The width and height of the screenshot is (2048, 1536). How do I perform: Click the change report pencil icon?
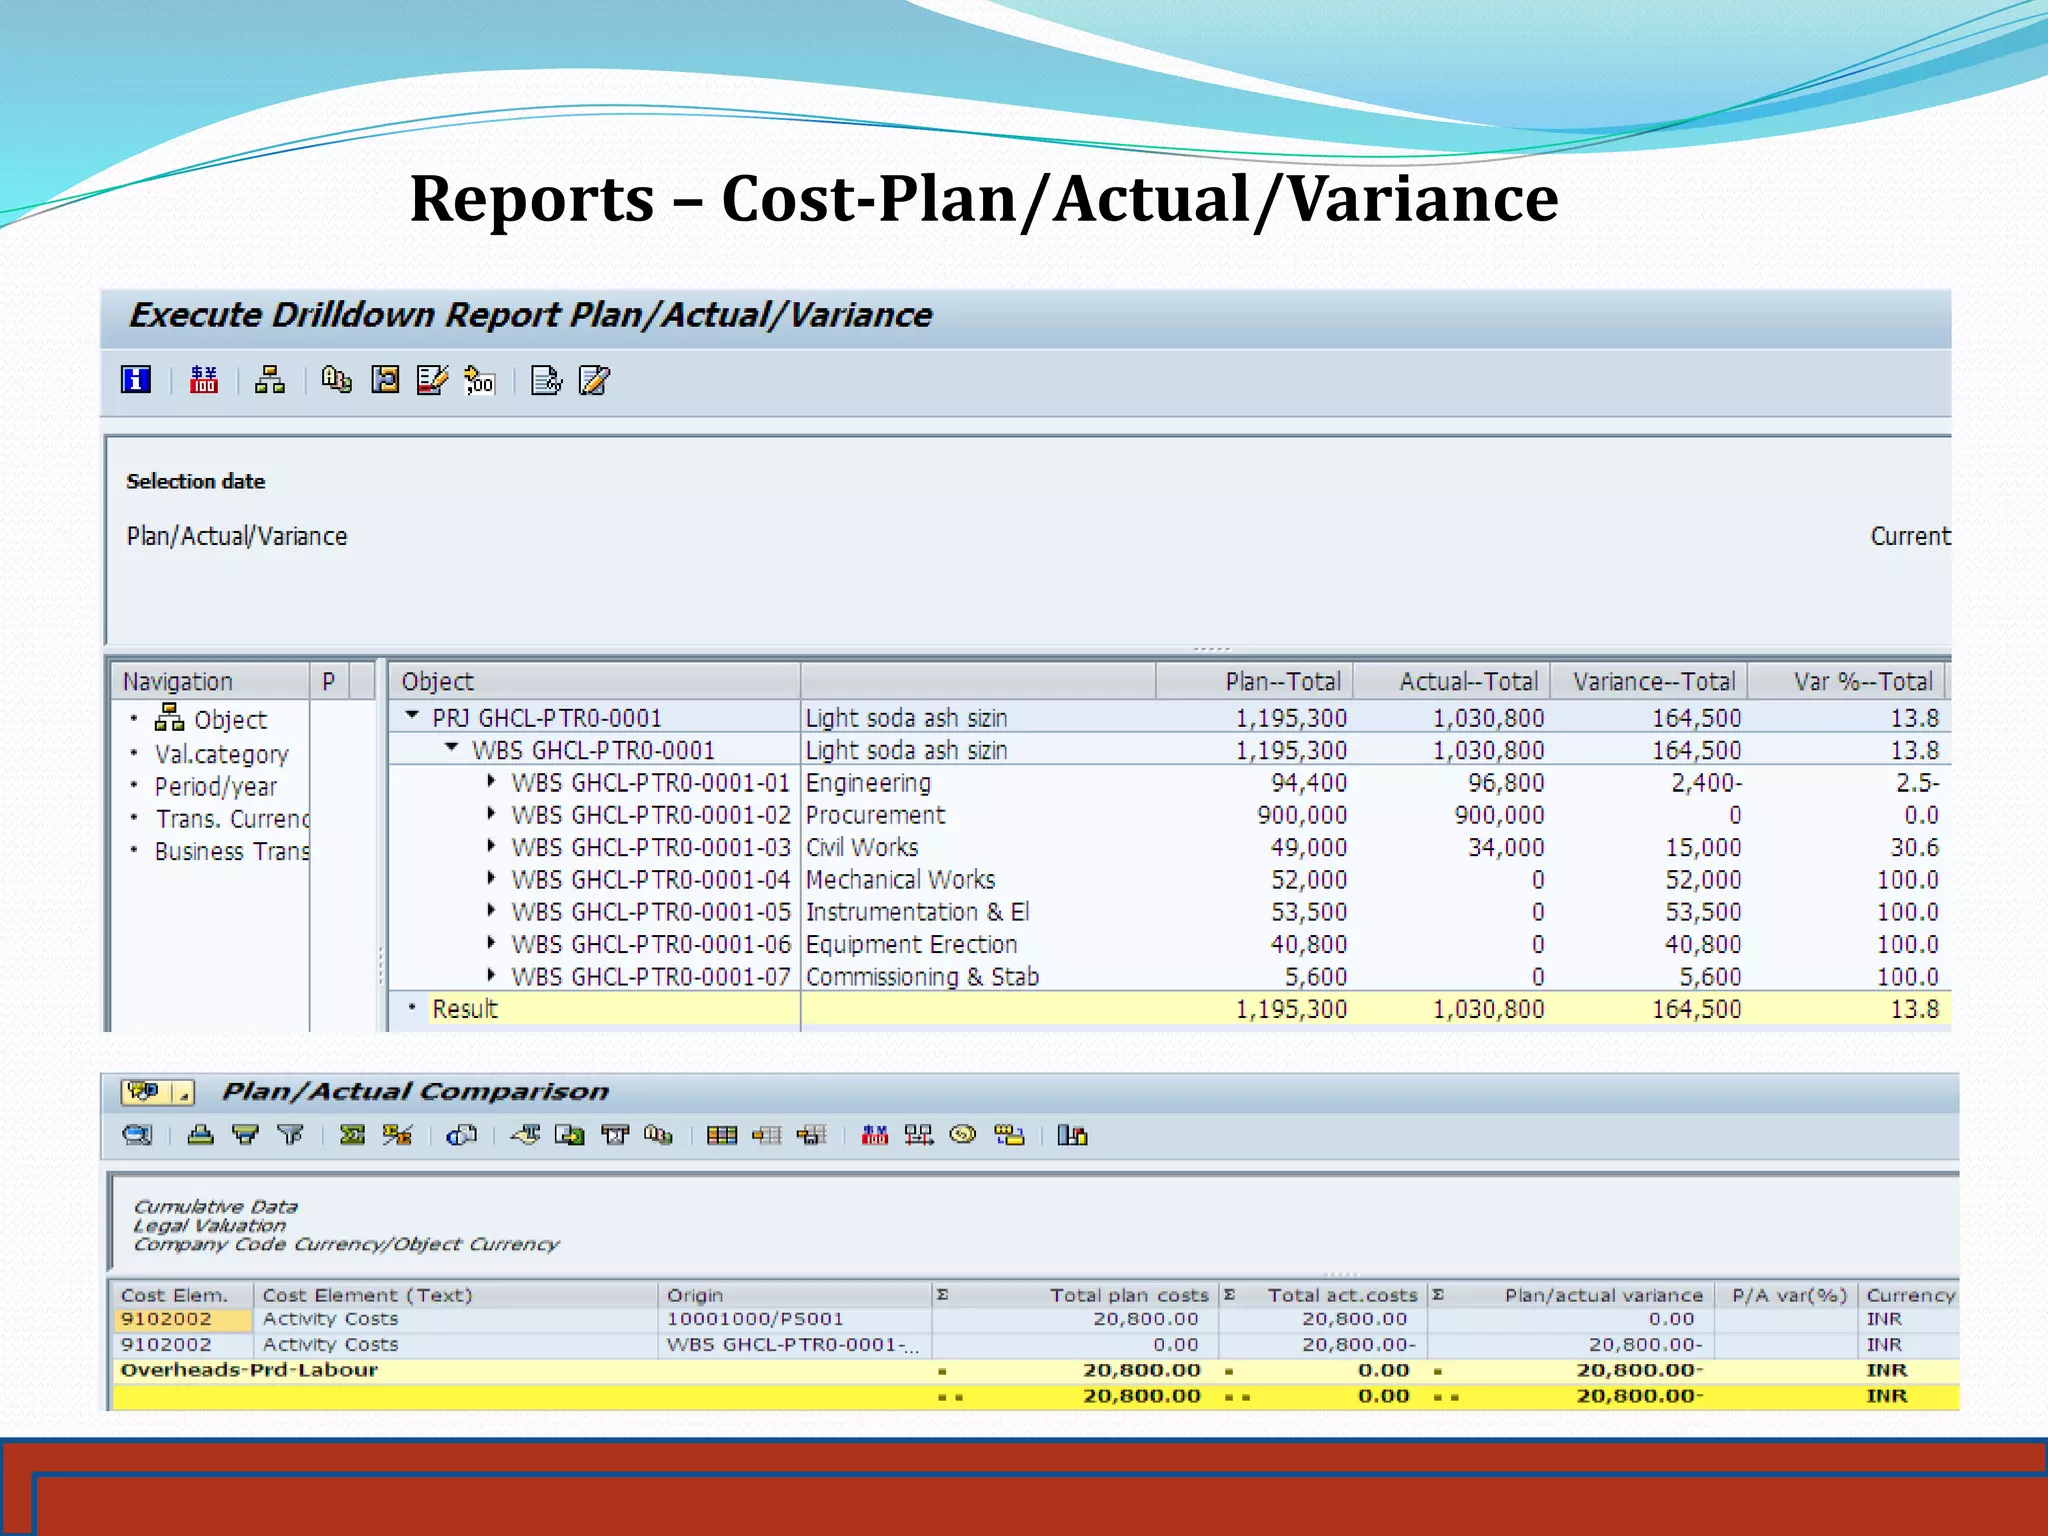tap(594, 380)
